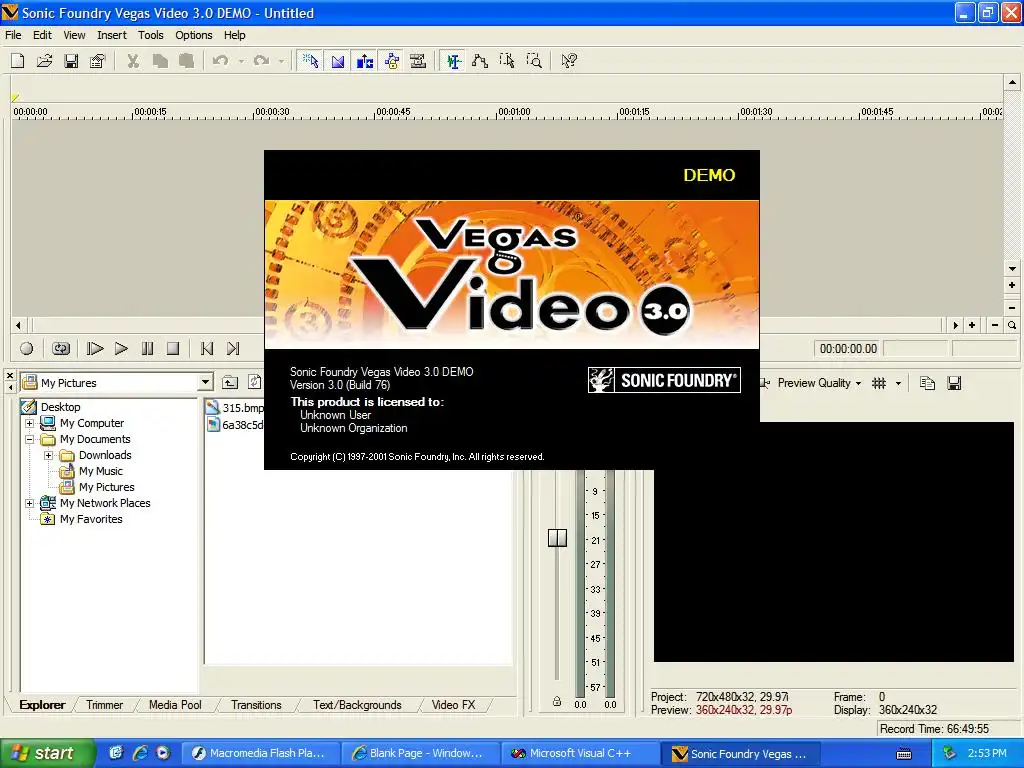Click the master volume fader handle
Screen dimensions: 1024x768
tap(557, 538)
